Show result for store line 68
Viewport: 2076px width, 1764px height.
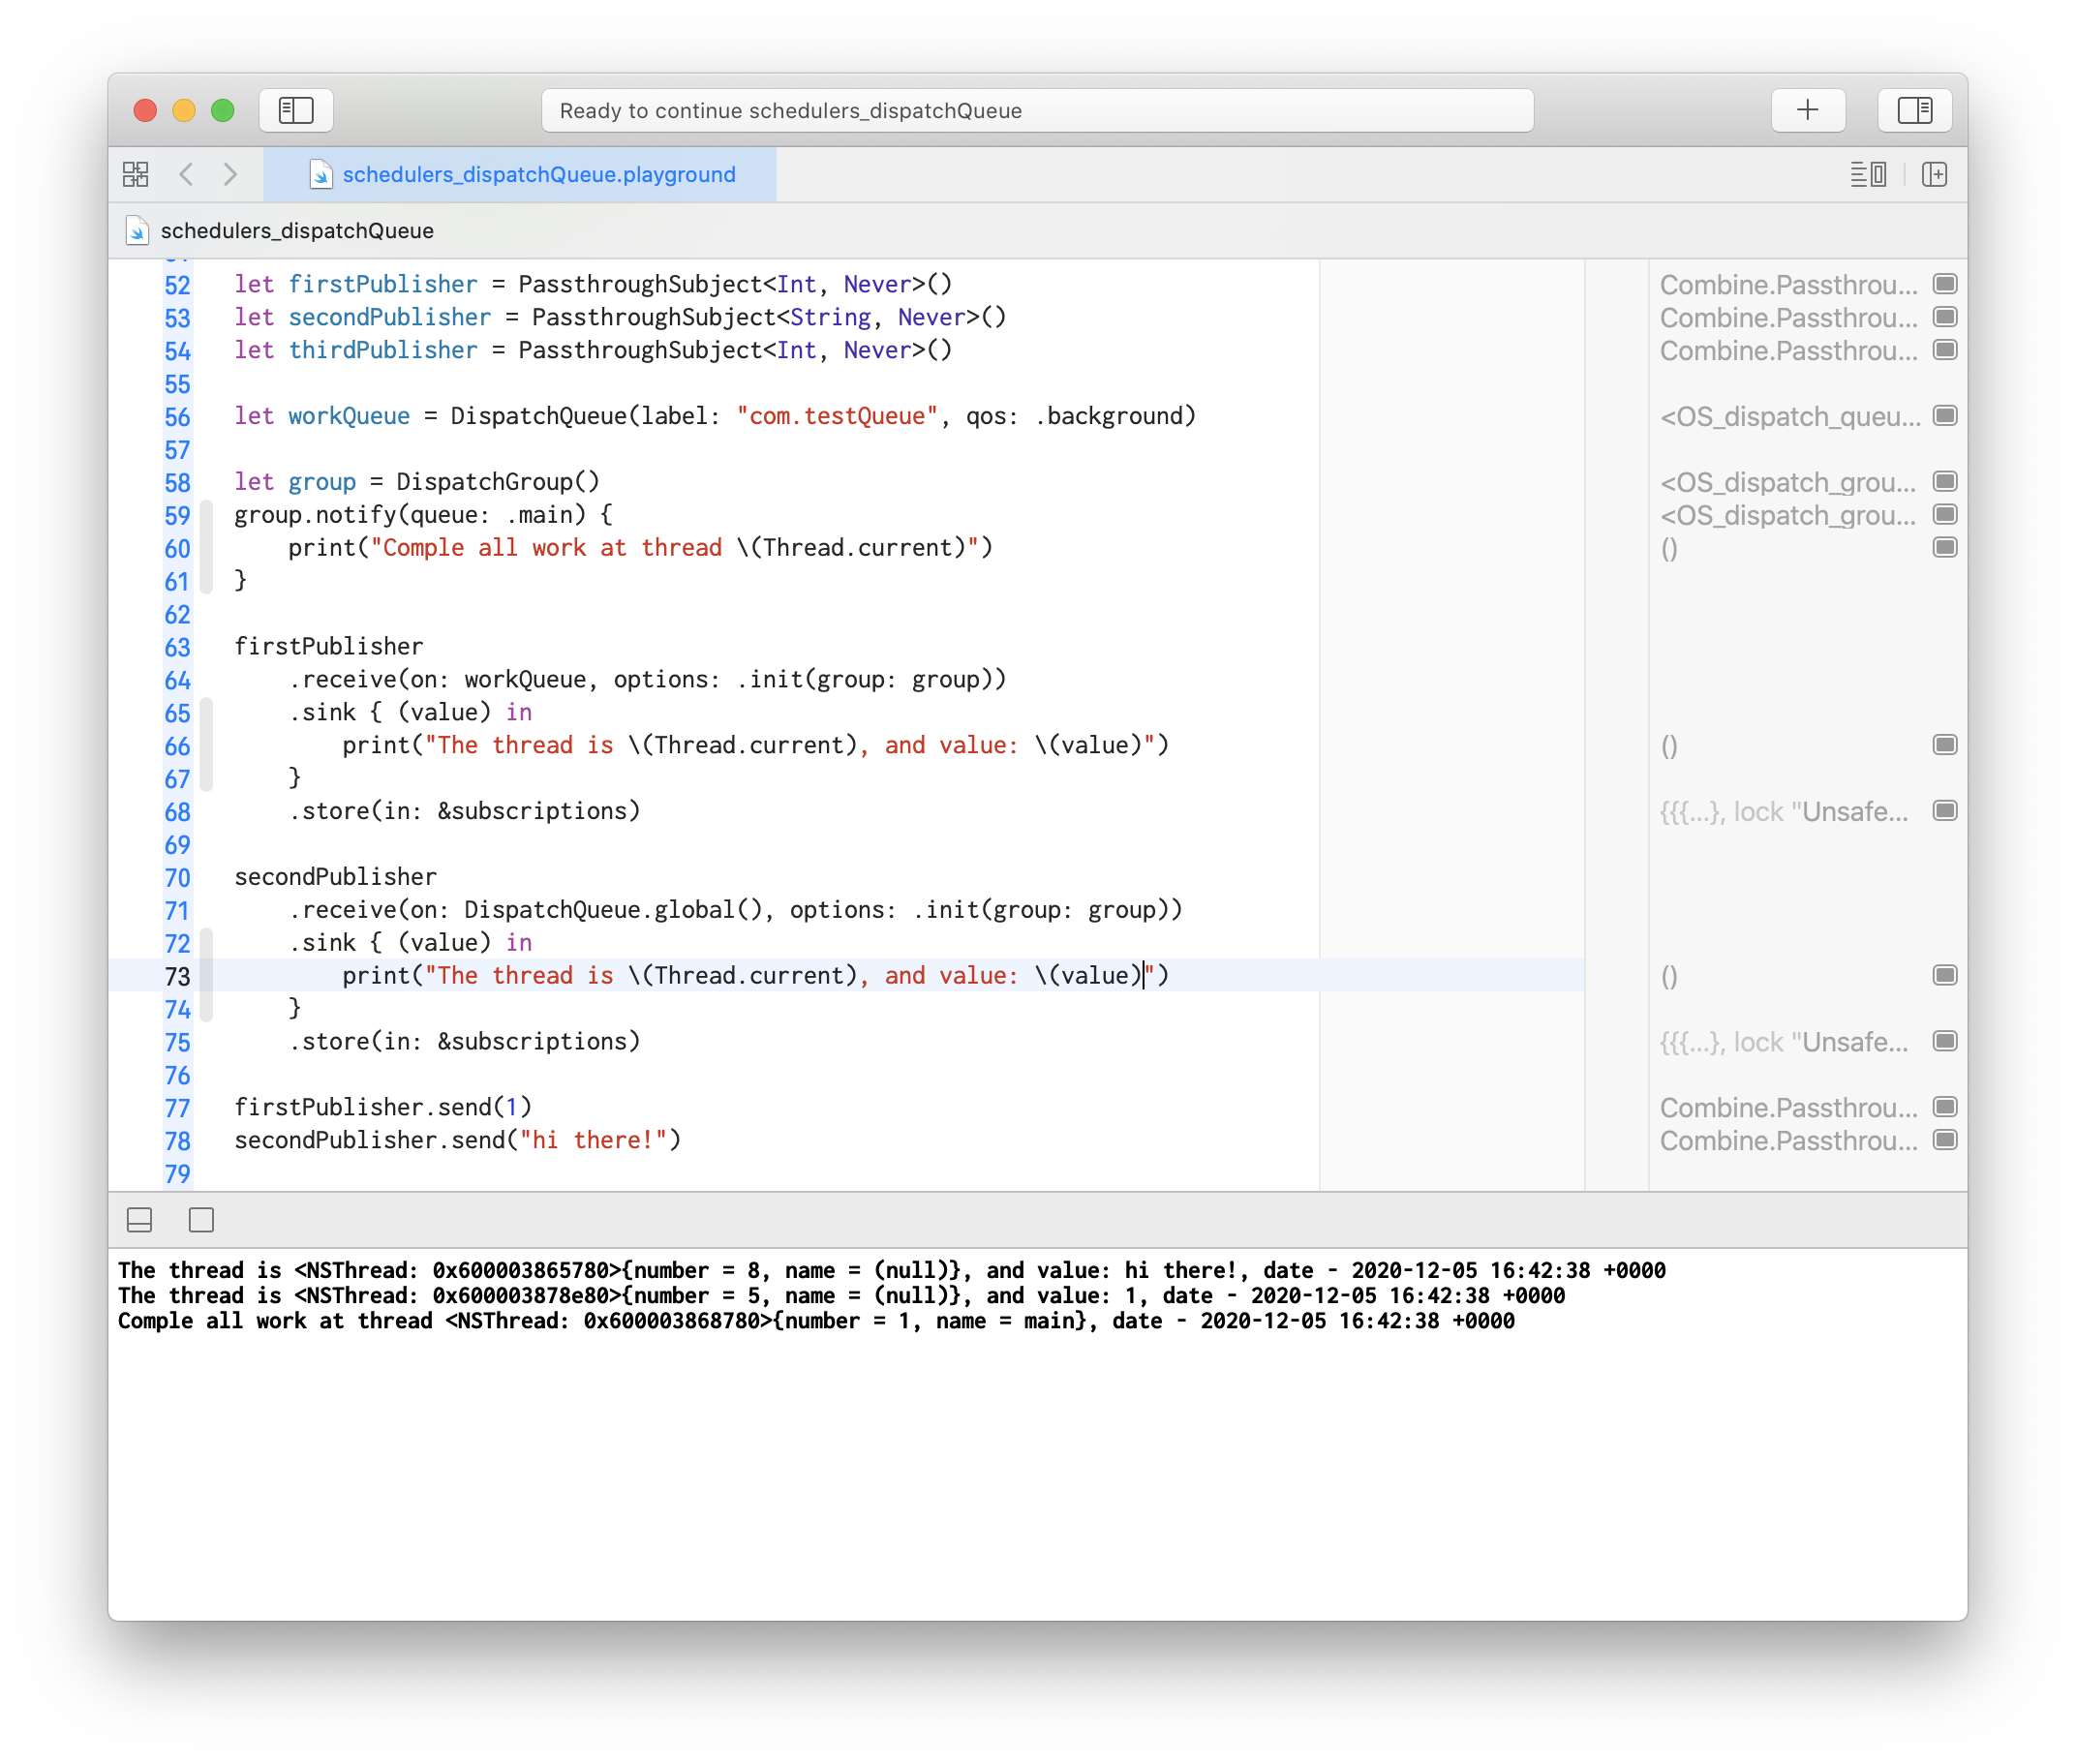(x=1944, y=810)
